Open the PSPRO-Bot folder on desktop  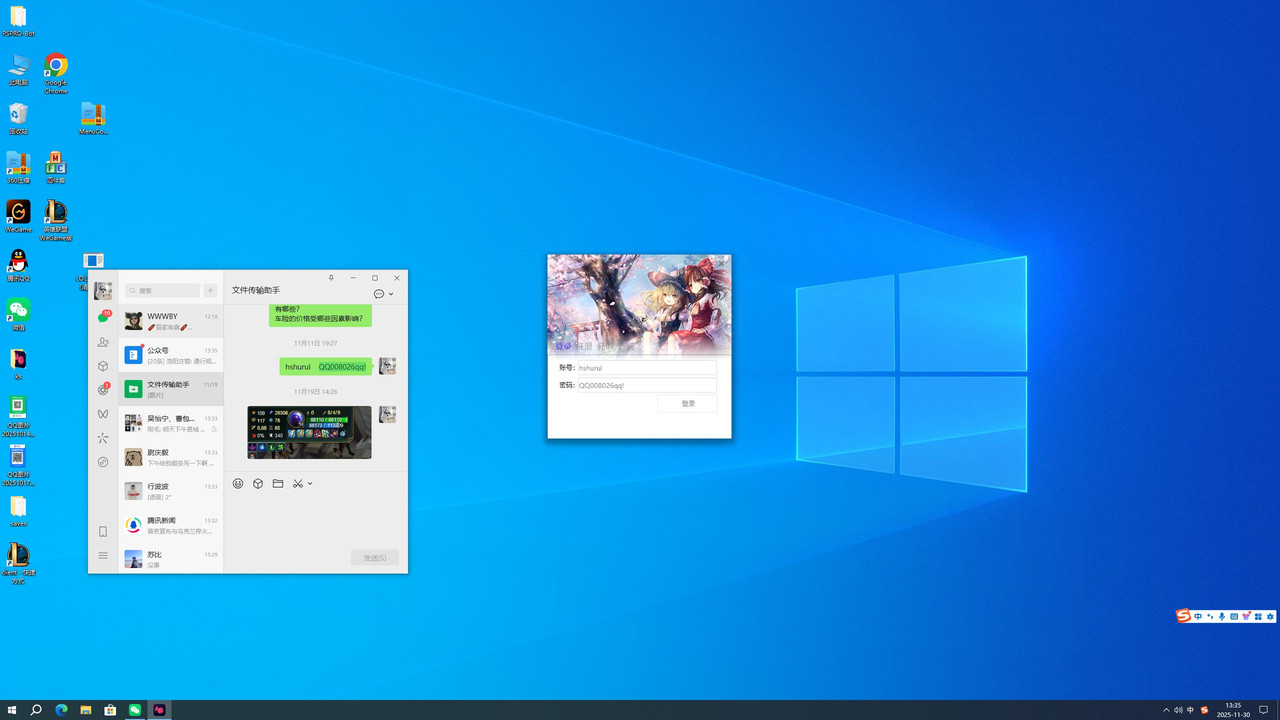click(x=18, y=21)
